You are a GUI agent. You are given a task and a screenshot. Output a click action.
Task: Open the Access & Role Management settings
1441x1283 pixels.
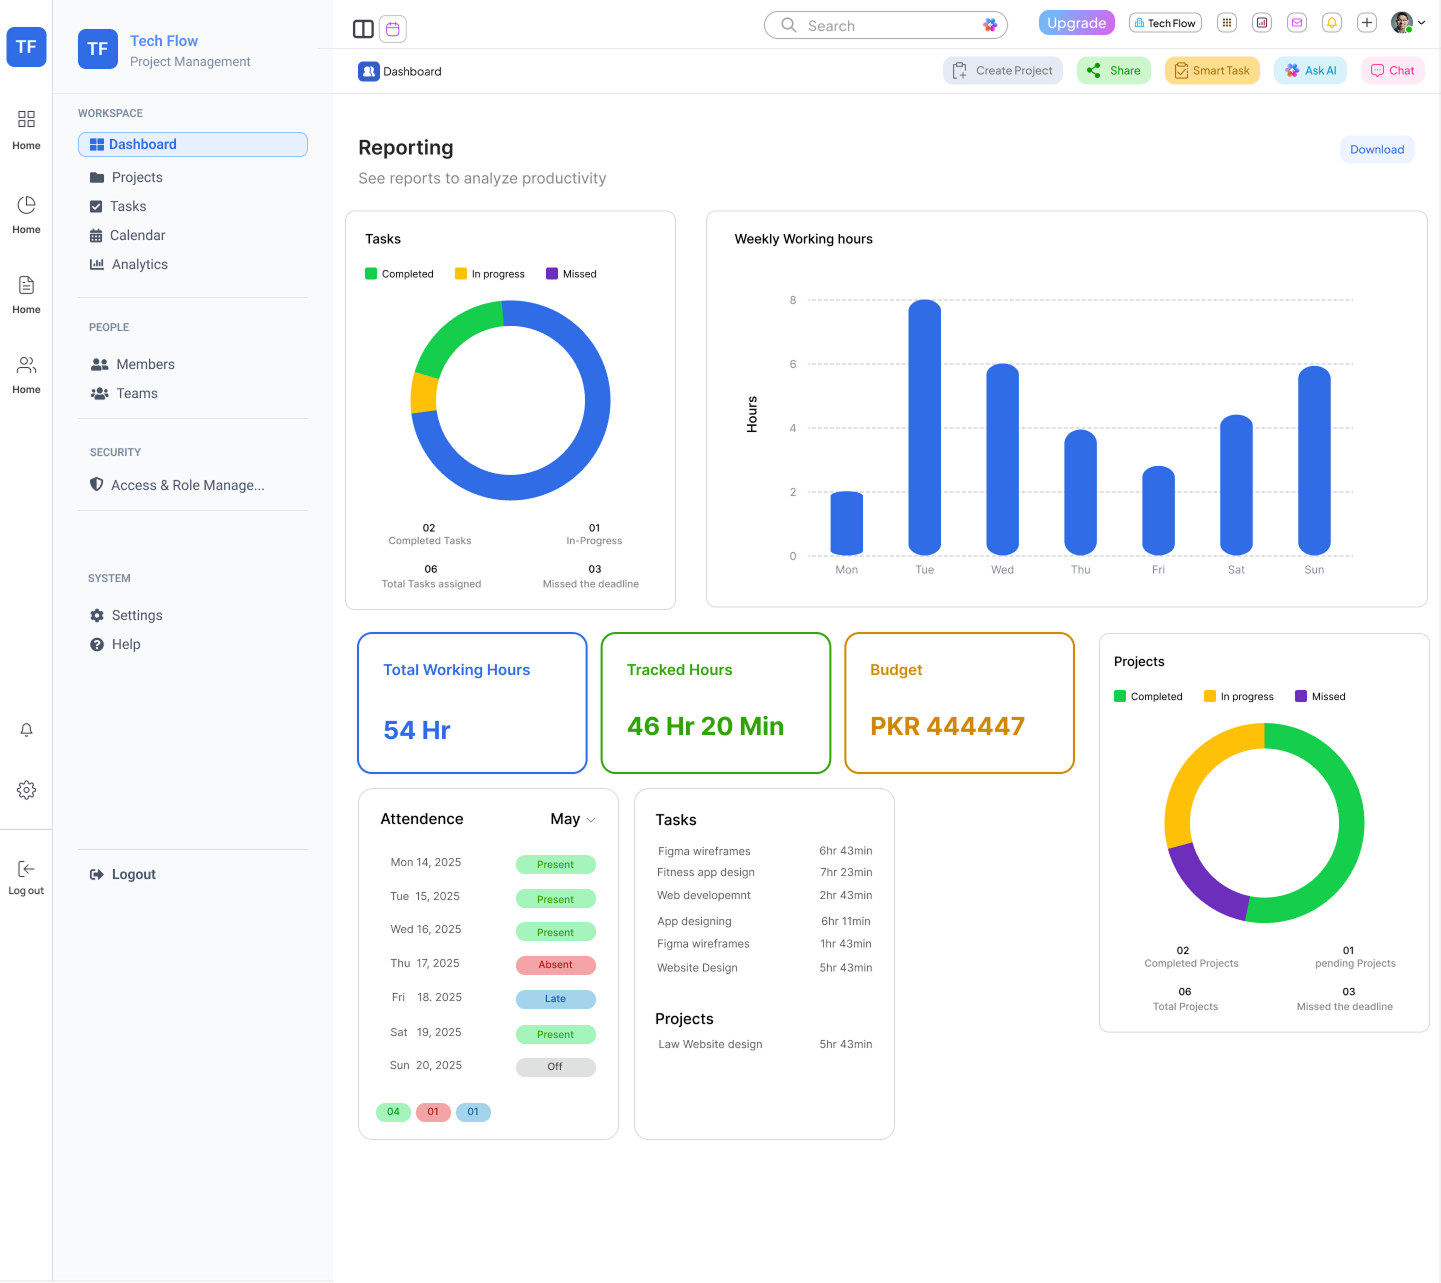pos(187,485)
